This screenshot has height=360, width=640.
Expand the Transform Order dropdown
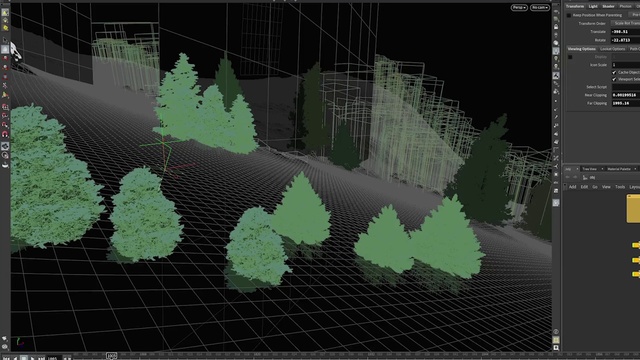[x=625, y=23]
